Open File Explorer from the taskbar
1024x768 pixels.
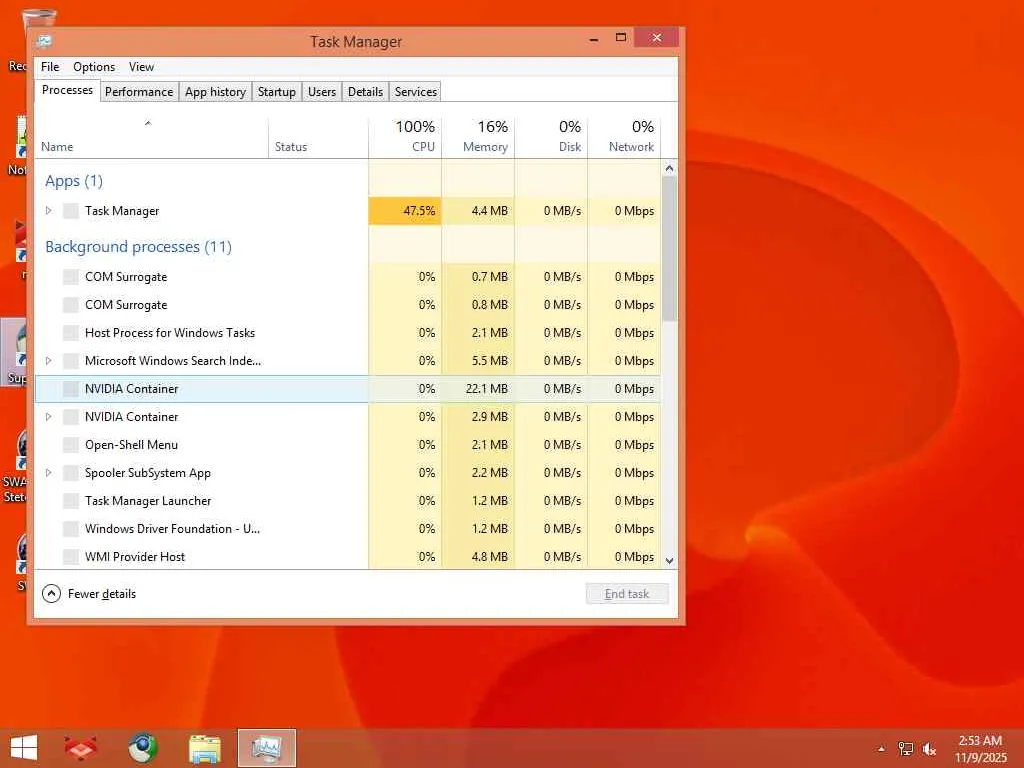pyautogui.click(x=205, y=748)
